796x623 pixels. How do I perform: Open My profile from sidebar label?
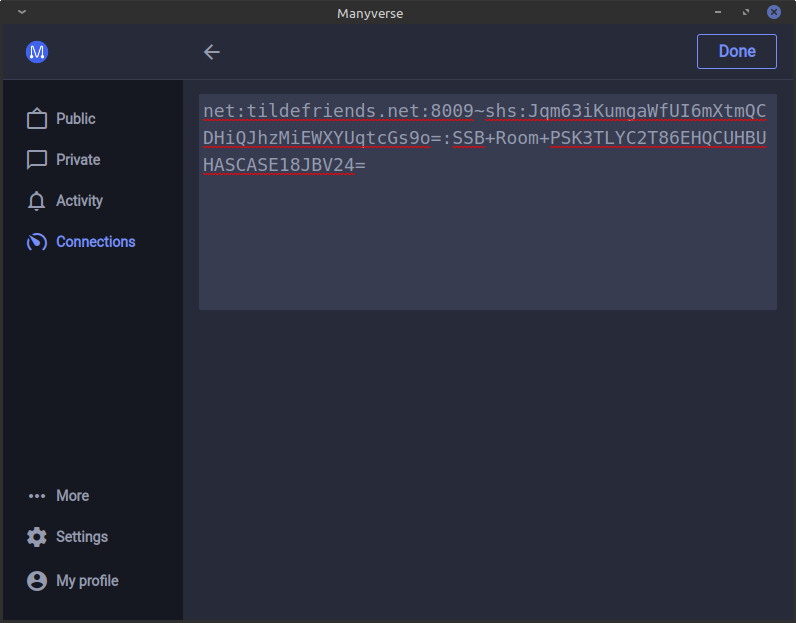pos(87,581)
